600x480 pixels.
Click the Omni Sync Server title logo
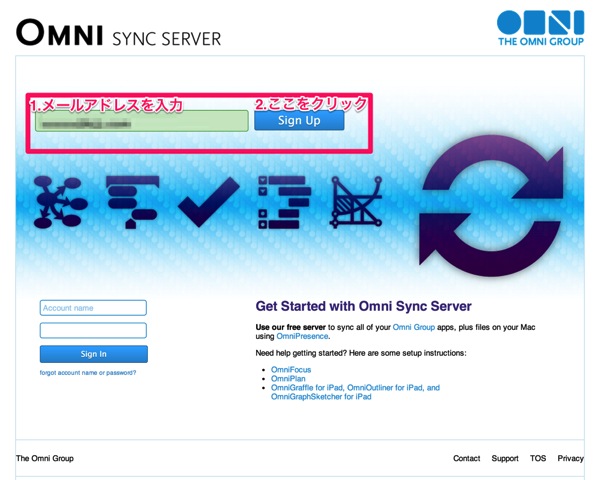pos(119,33)
